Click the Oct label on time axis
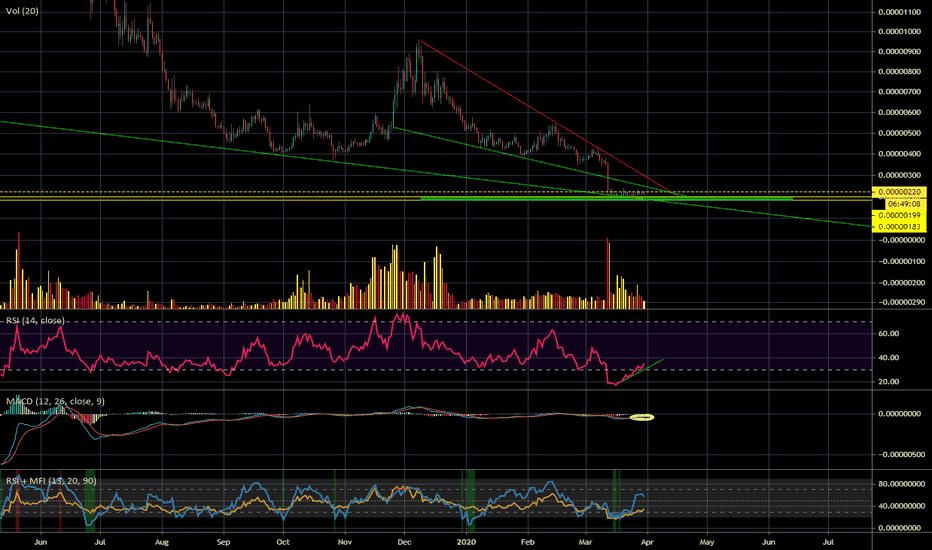The image size is (932, 550). click(283, 542)
